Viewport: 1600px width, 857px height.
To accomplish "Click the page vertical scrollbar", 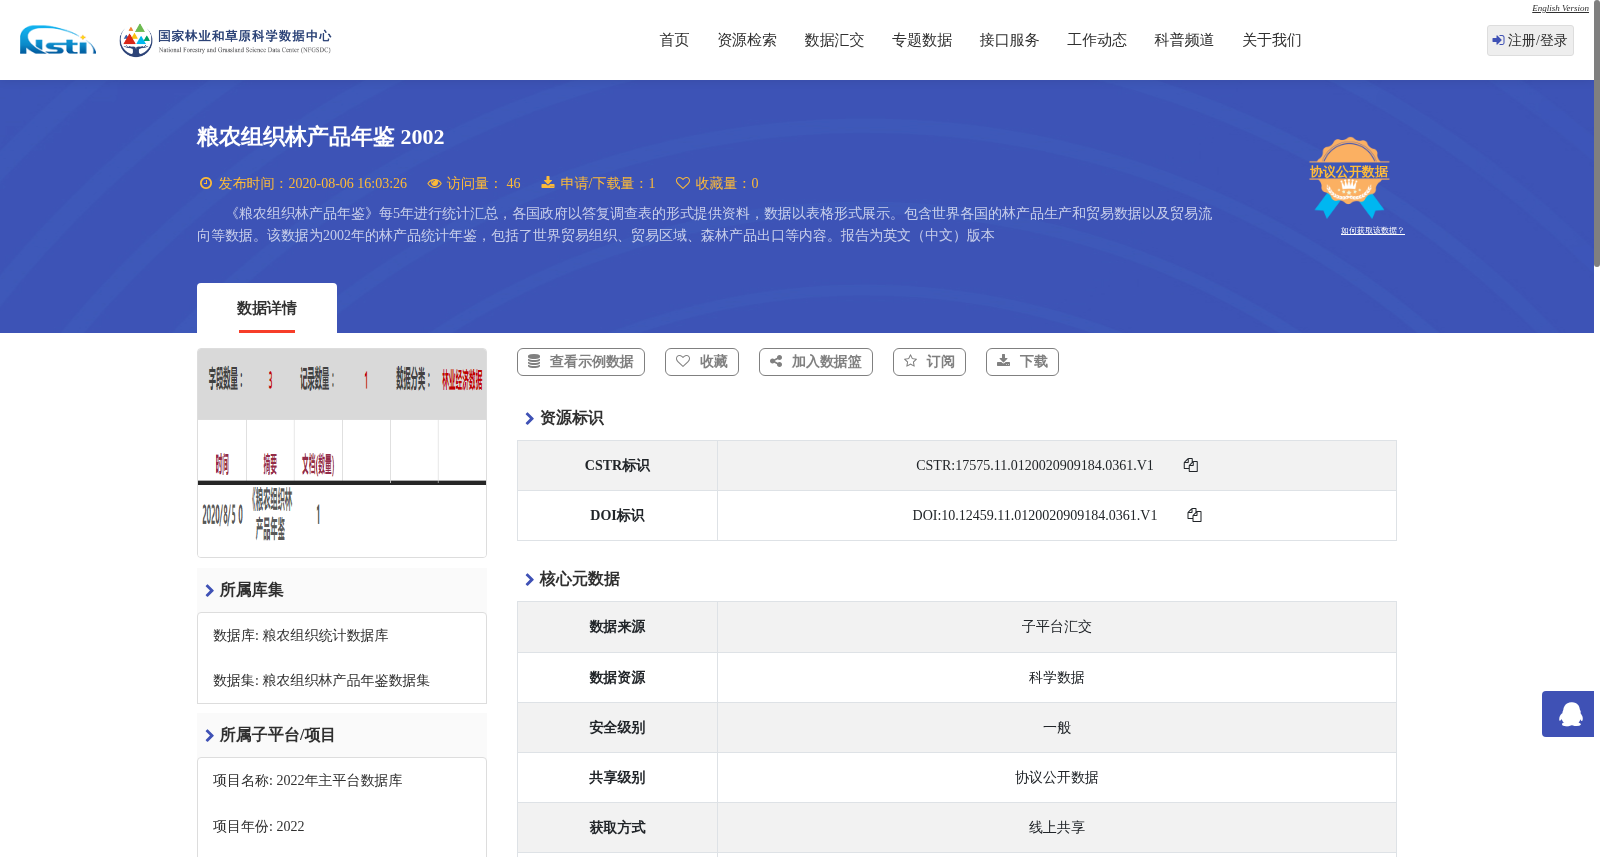I will (x=1597, y=134).
